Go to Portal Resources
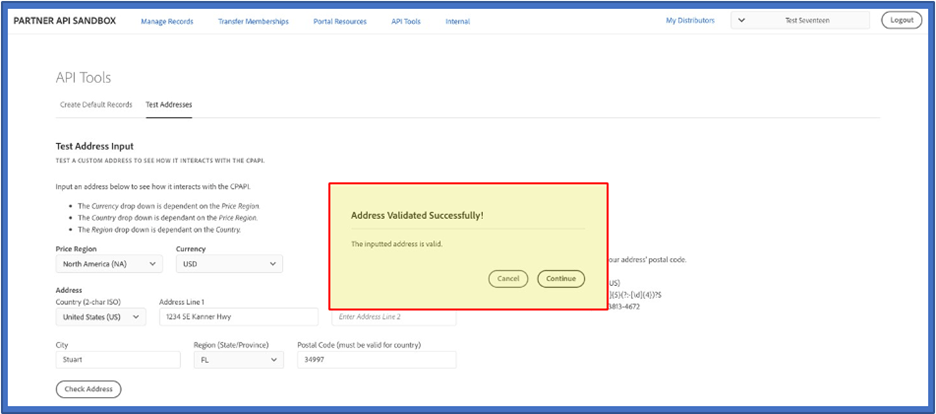 tap(340, 21)
